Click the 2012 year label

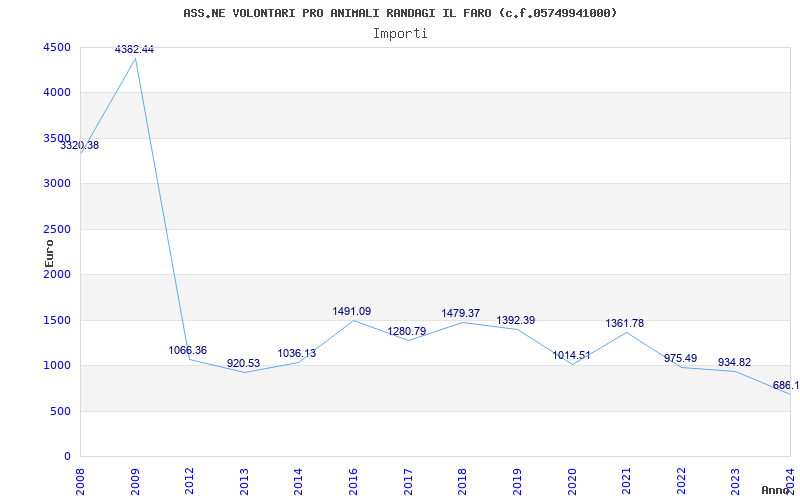click(190, 481)
